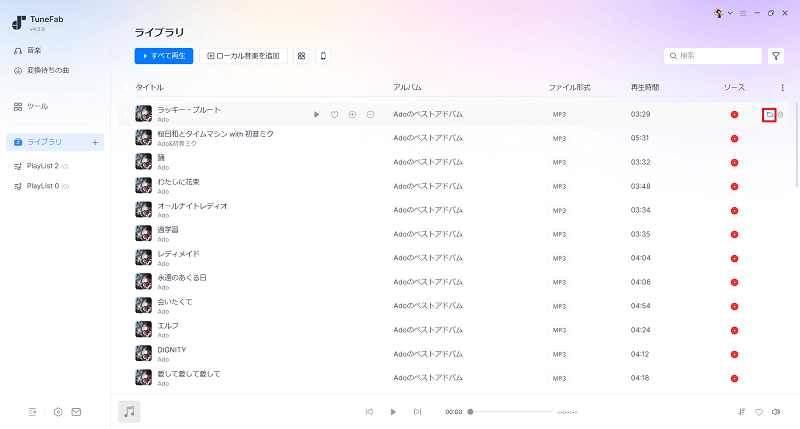Image resolution: width=800 pixels, height=429 pixels.
Task: Sort by ファイル形式 column header
Action: pyautogui.click(x=569, y=88)
